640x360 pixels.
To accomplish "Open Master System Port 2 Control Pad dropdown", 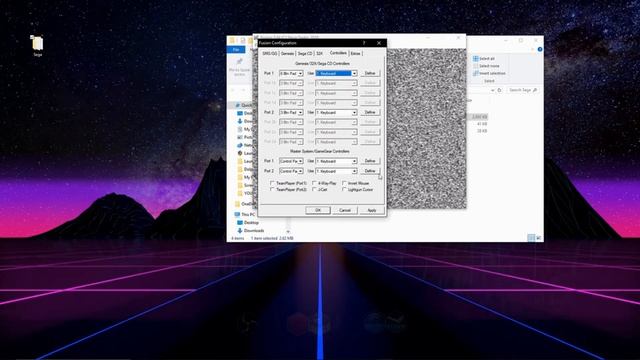I will point(291,171).
